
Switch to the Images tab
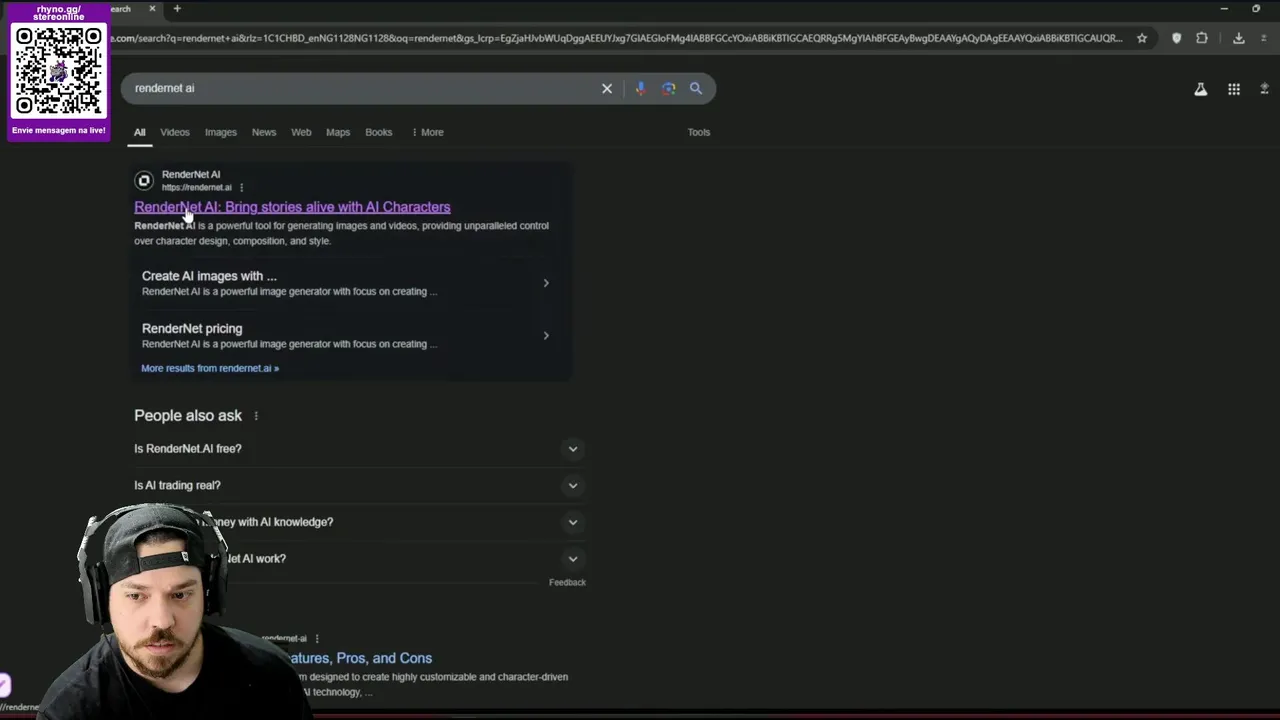pyautogui.click(x=221, y=132)
